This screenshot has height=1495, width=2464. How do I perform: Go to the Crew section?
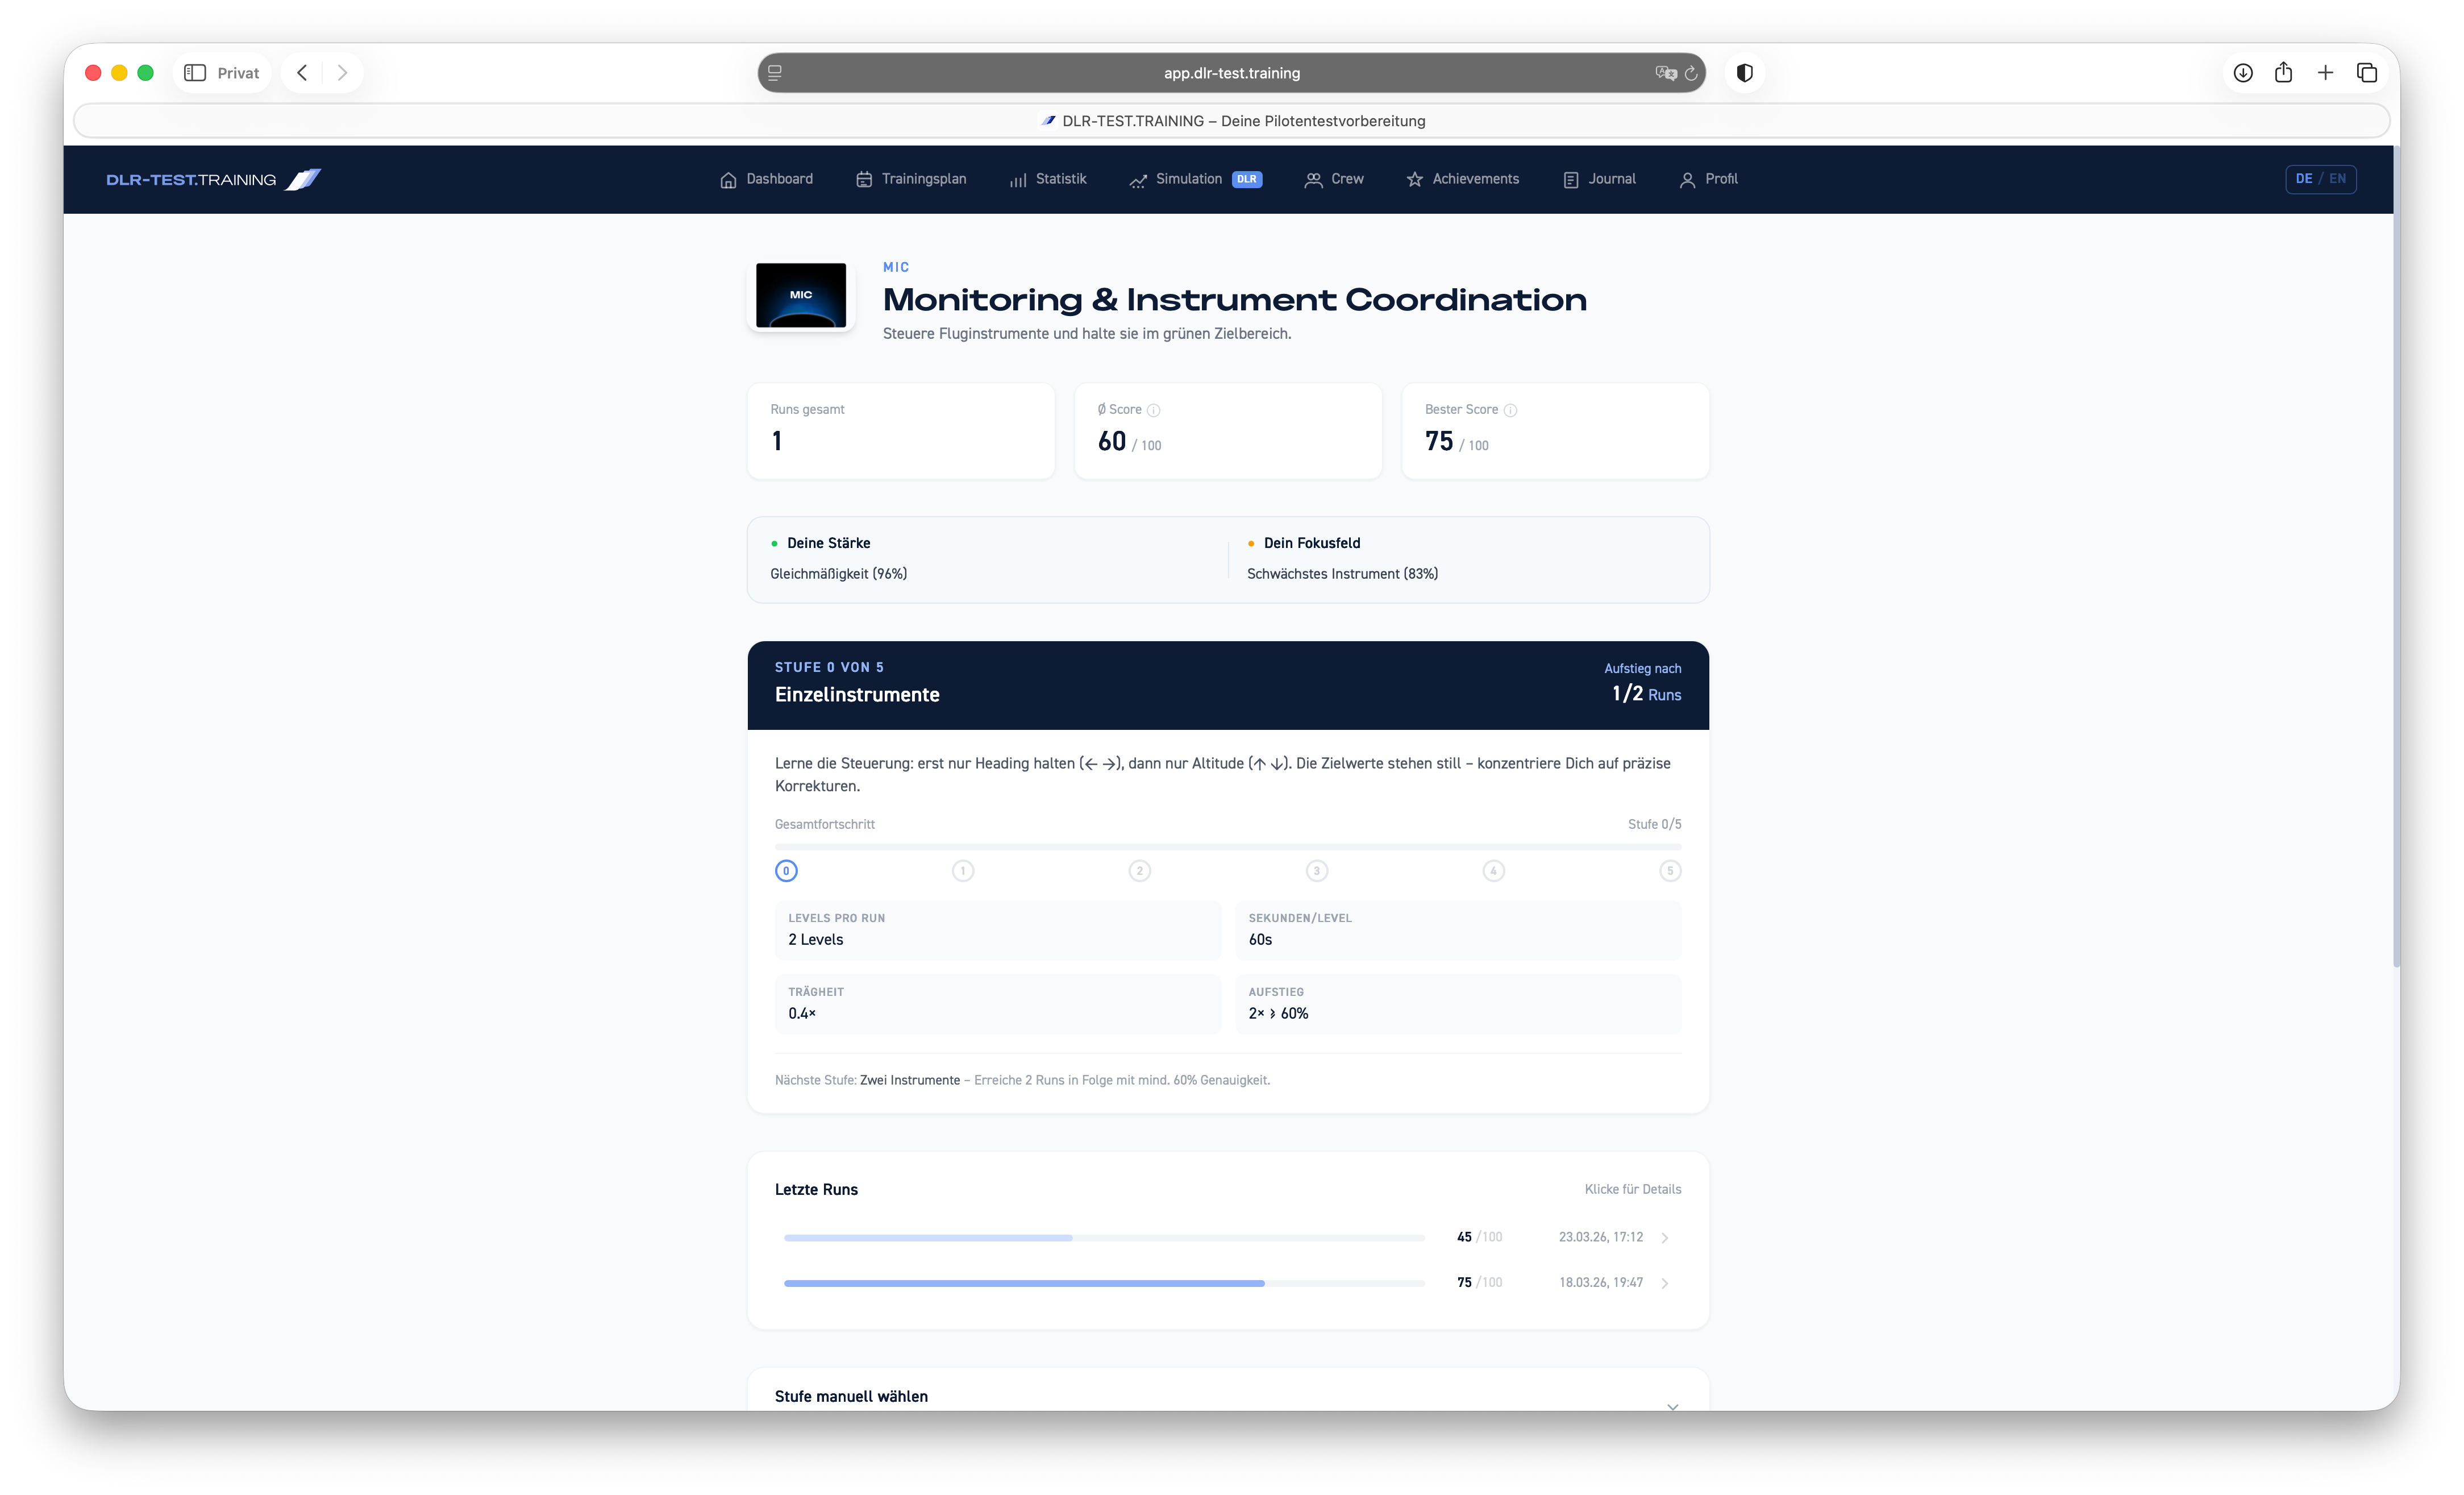(1334, 179)
